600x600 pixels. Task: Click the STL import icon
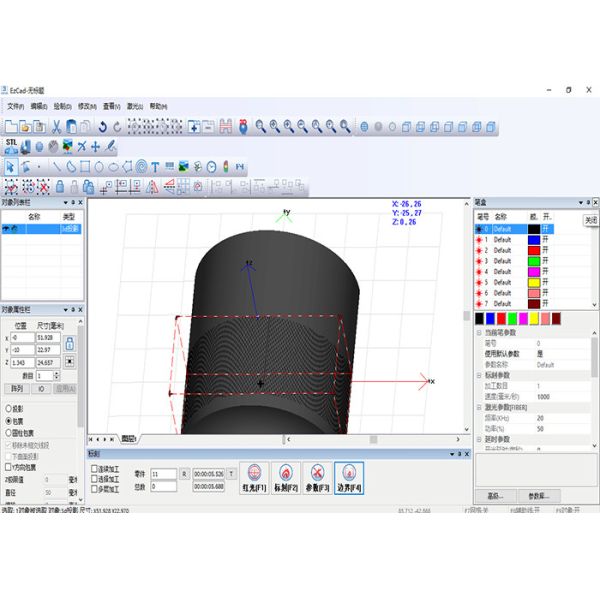11,143
